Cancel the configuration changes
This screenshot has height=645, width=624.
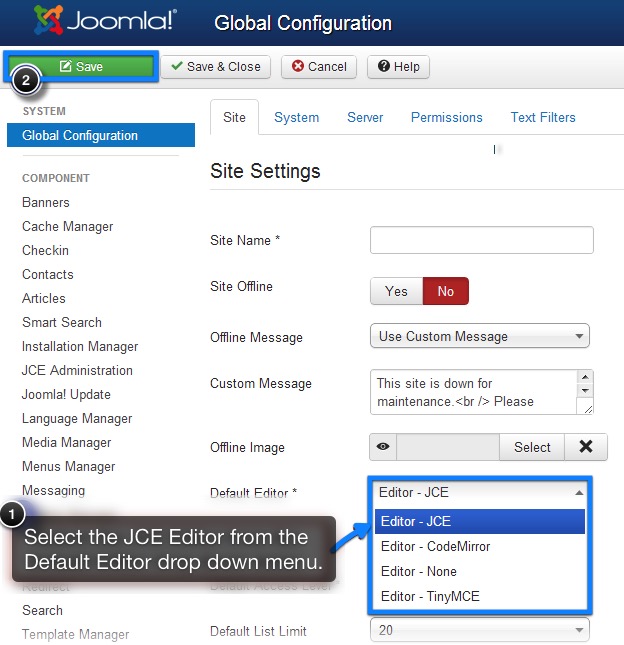click(x=319, y=67)
